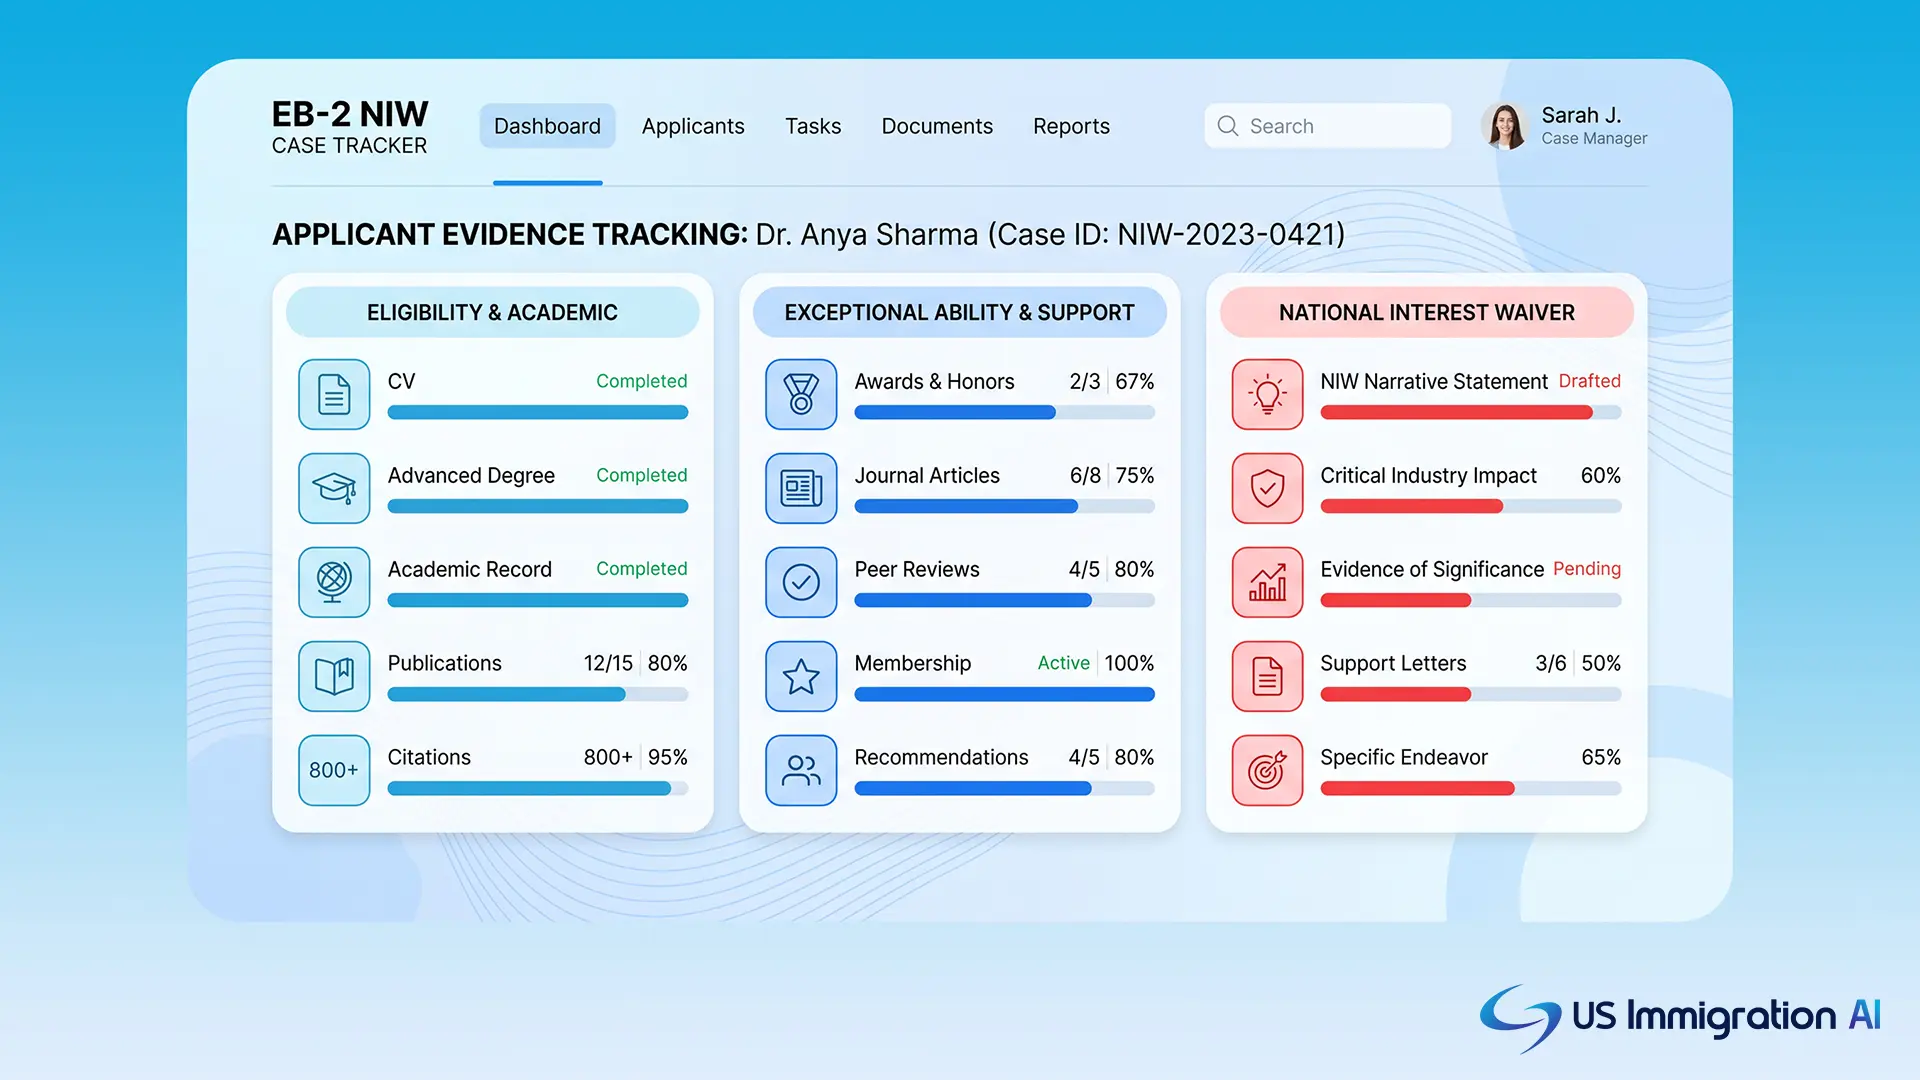Click the Critical Industry Impact shield icon
1920x1080 pixels.
tap(1268, 488)
